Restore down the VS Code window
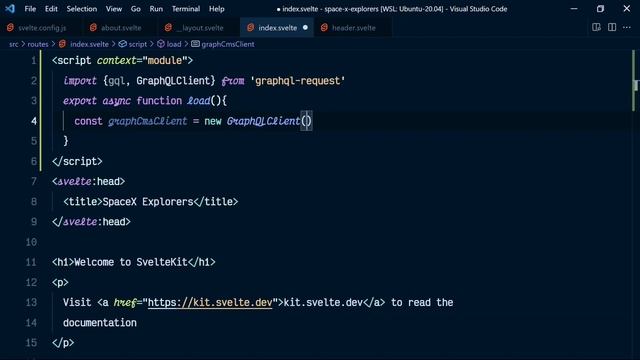 tap(600, 9)
